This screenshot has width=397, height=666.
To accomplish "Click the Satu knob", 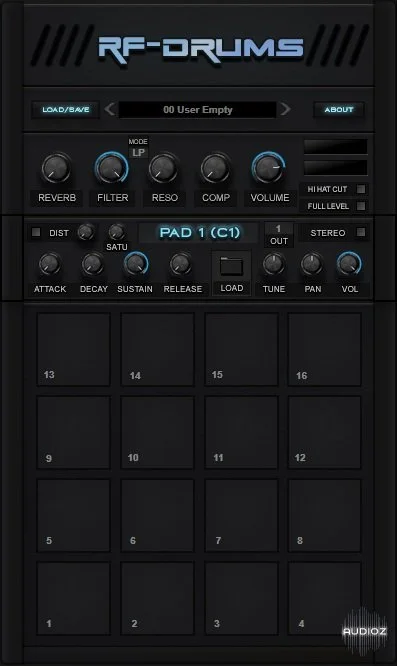I will click(x=116, y=232).
